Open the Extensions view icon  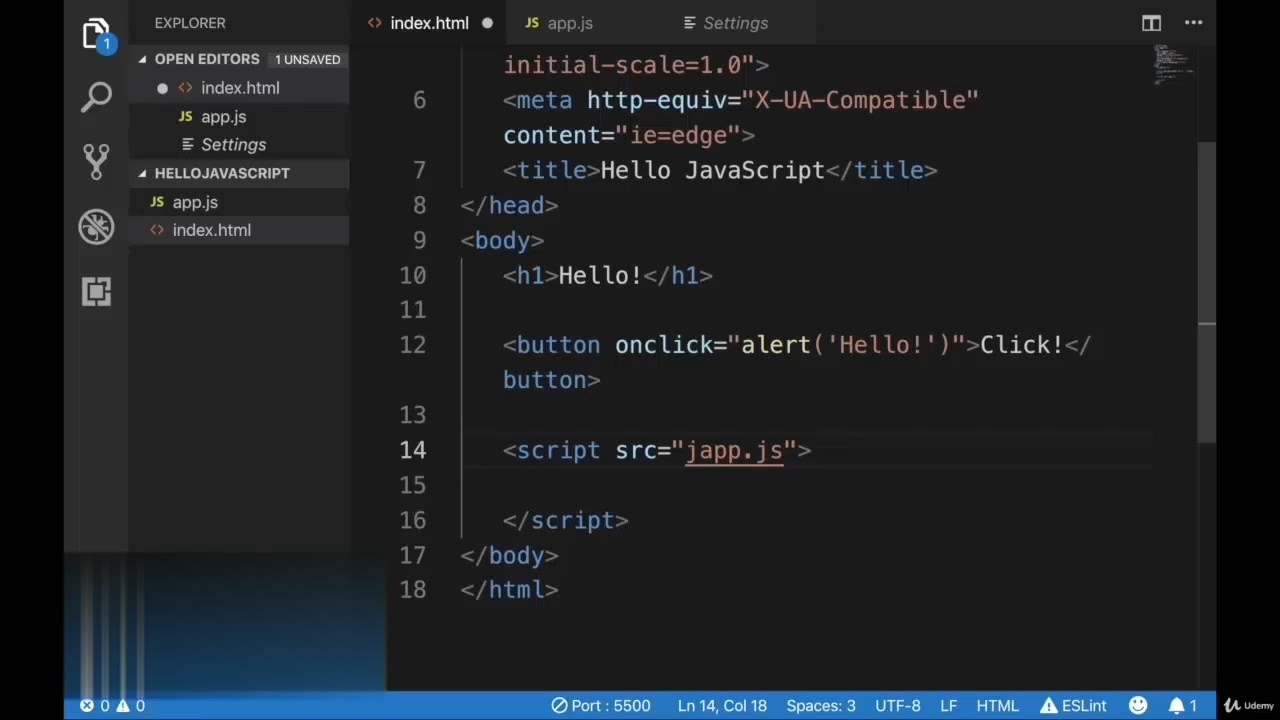coord(96,292)
